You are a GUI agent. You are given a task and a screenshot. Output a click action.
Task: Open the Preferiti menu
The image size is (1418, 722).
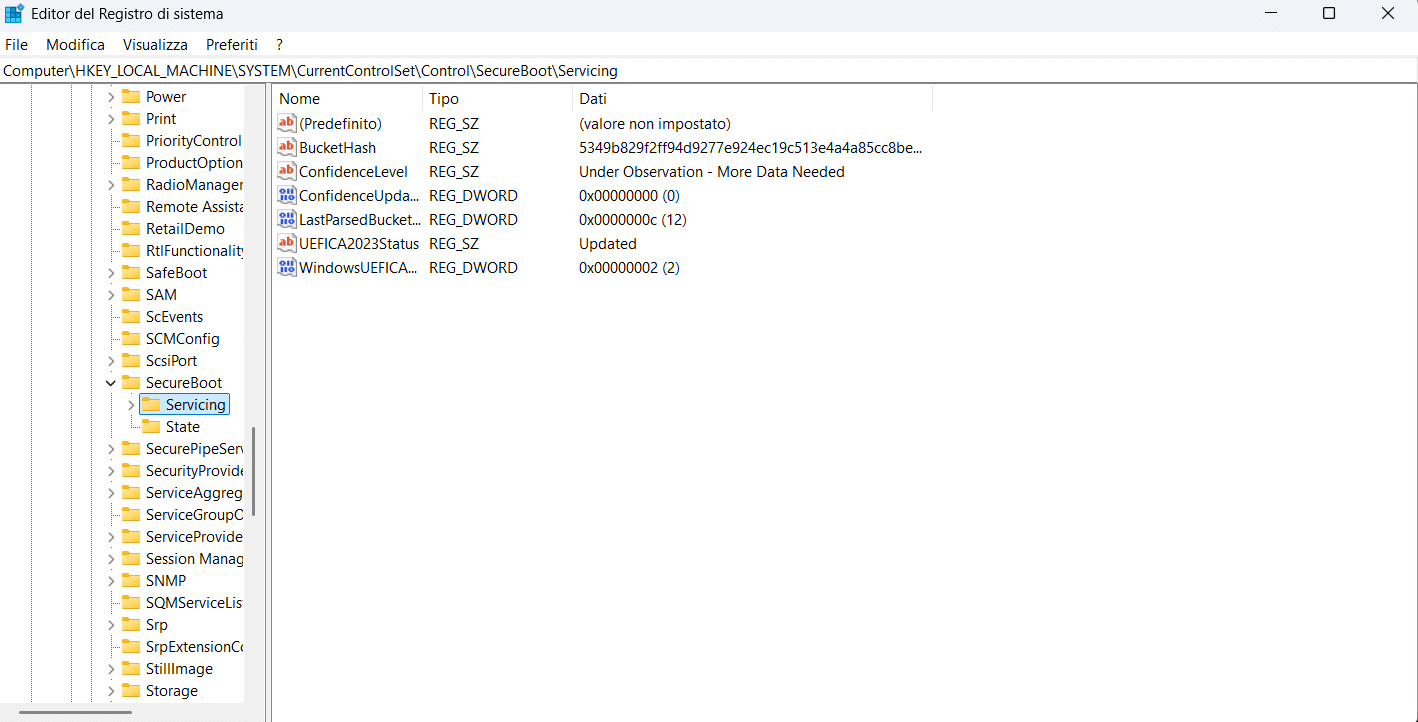[231, 45]
